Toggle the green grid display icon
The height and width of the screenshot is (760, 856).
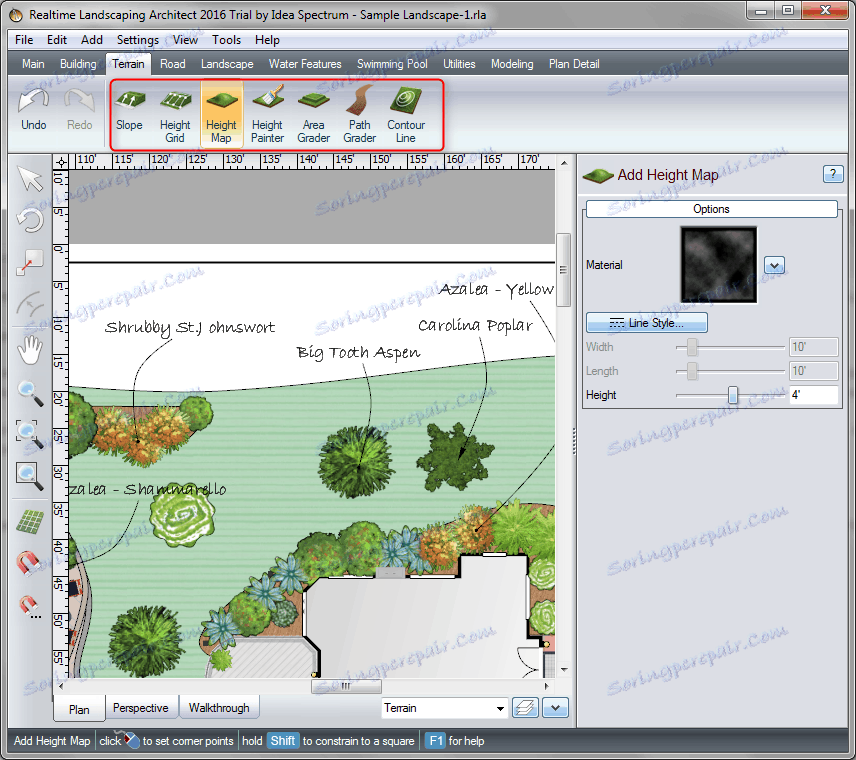click(31, 522)
